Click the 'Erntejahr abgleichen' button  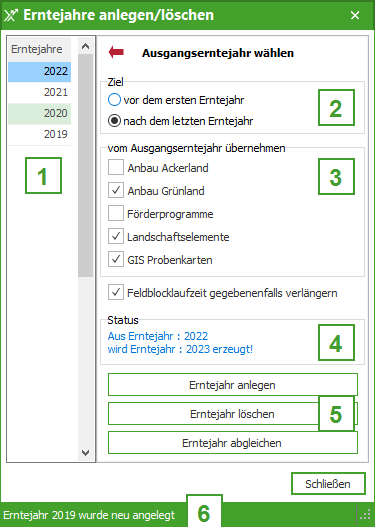pyautogui.click(x=233, y=443)
